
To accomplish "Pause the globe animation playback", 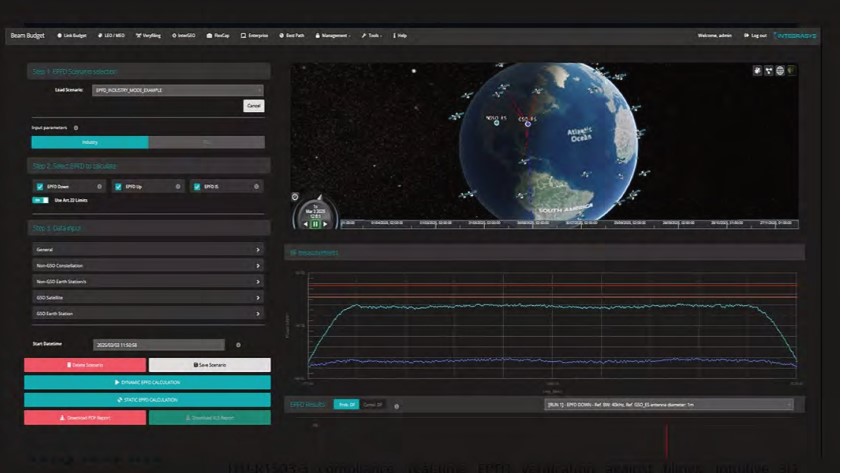I will click(317, 224).
